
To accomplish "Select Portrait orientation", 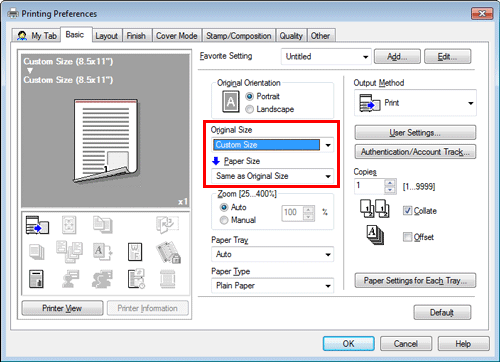I will pos(249,96).
